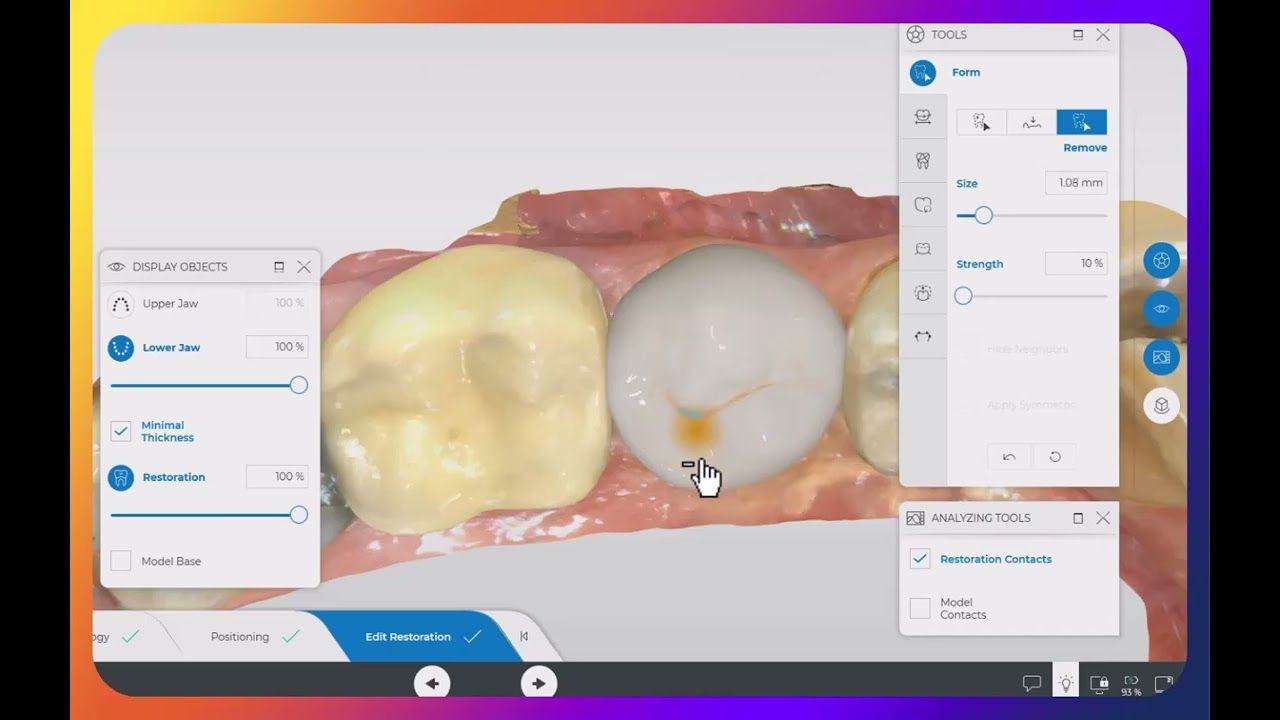Click the eye Display Objects round button

(x=1161, y=309)
